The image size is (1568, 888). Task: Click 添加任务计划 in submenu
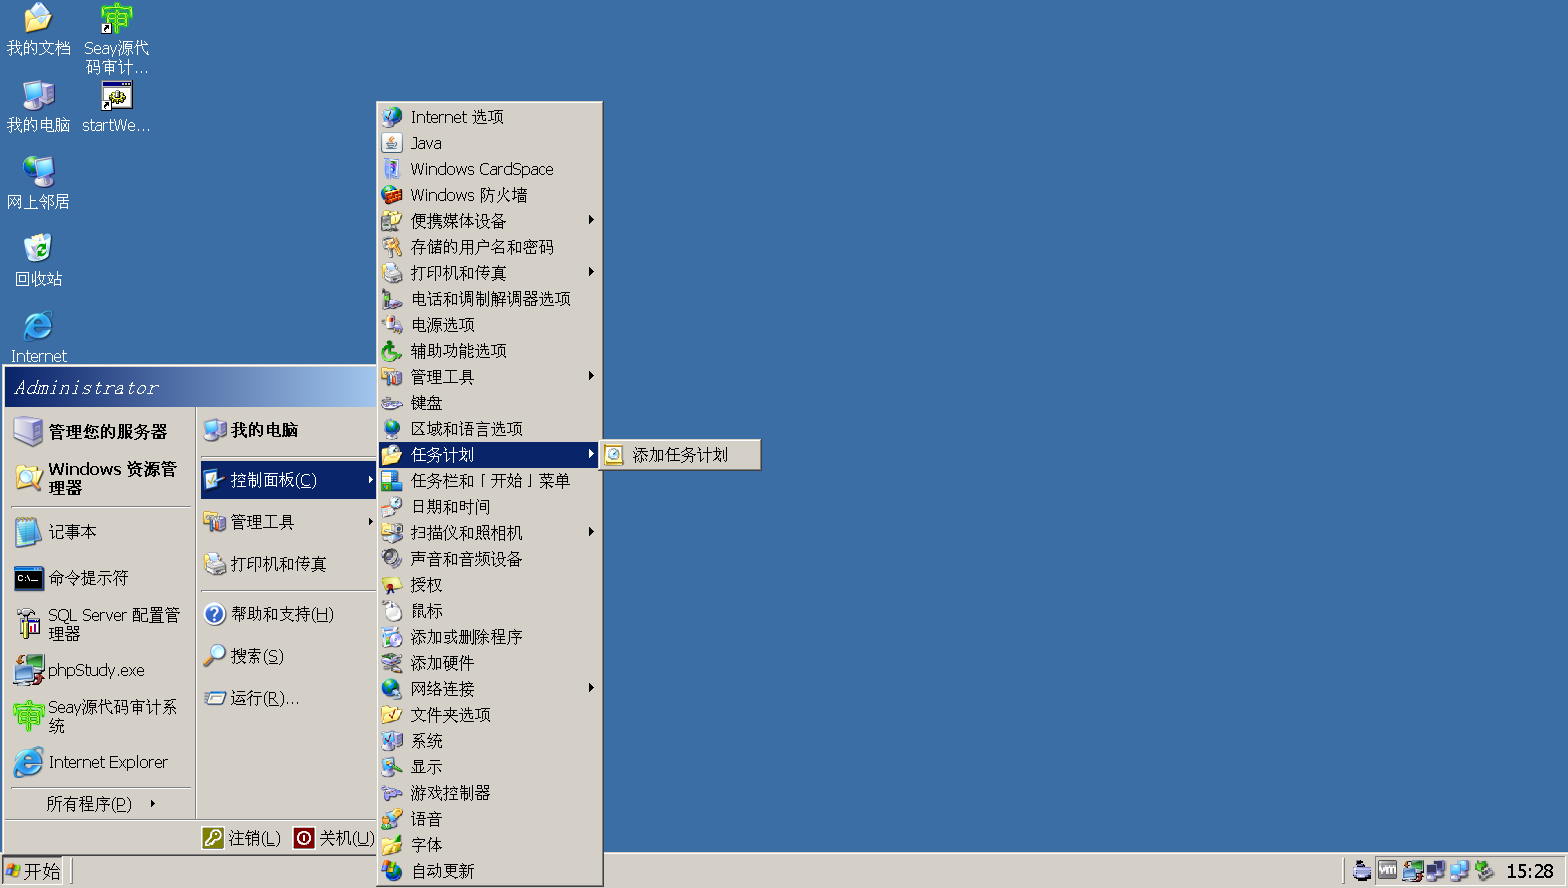point(680,455)
